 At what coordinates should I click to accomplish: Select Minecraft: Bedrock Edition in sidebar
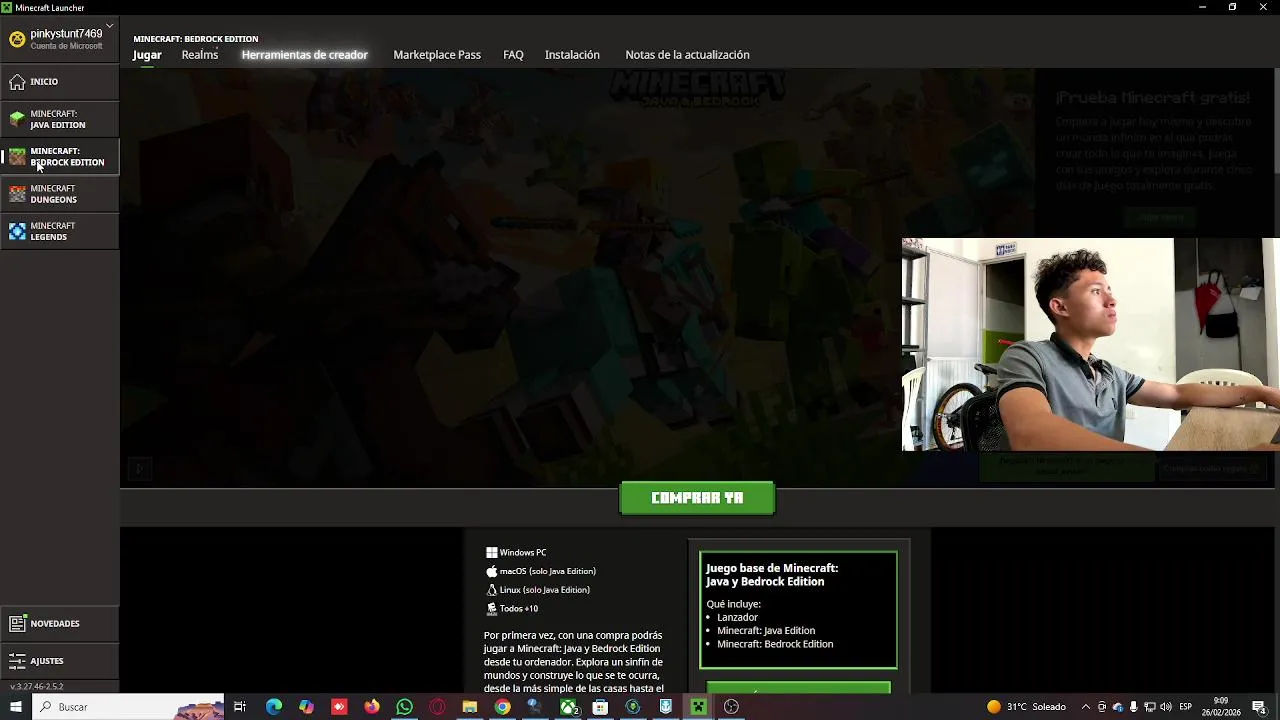pos(59,157)
